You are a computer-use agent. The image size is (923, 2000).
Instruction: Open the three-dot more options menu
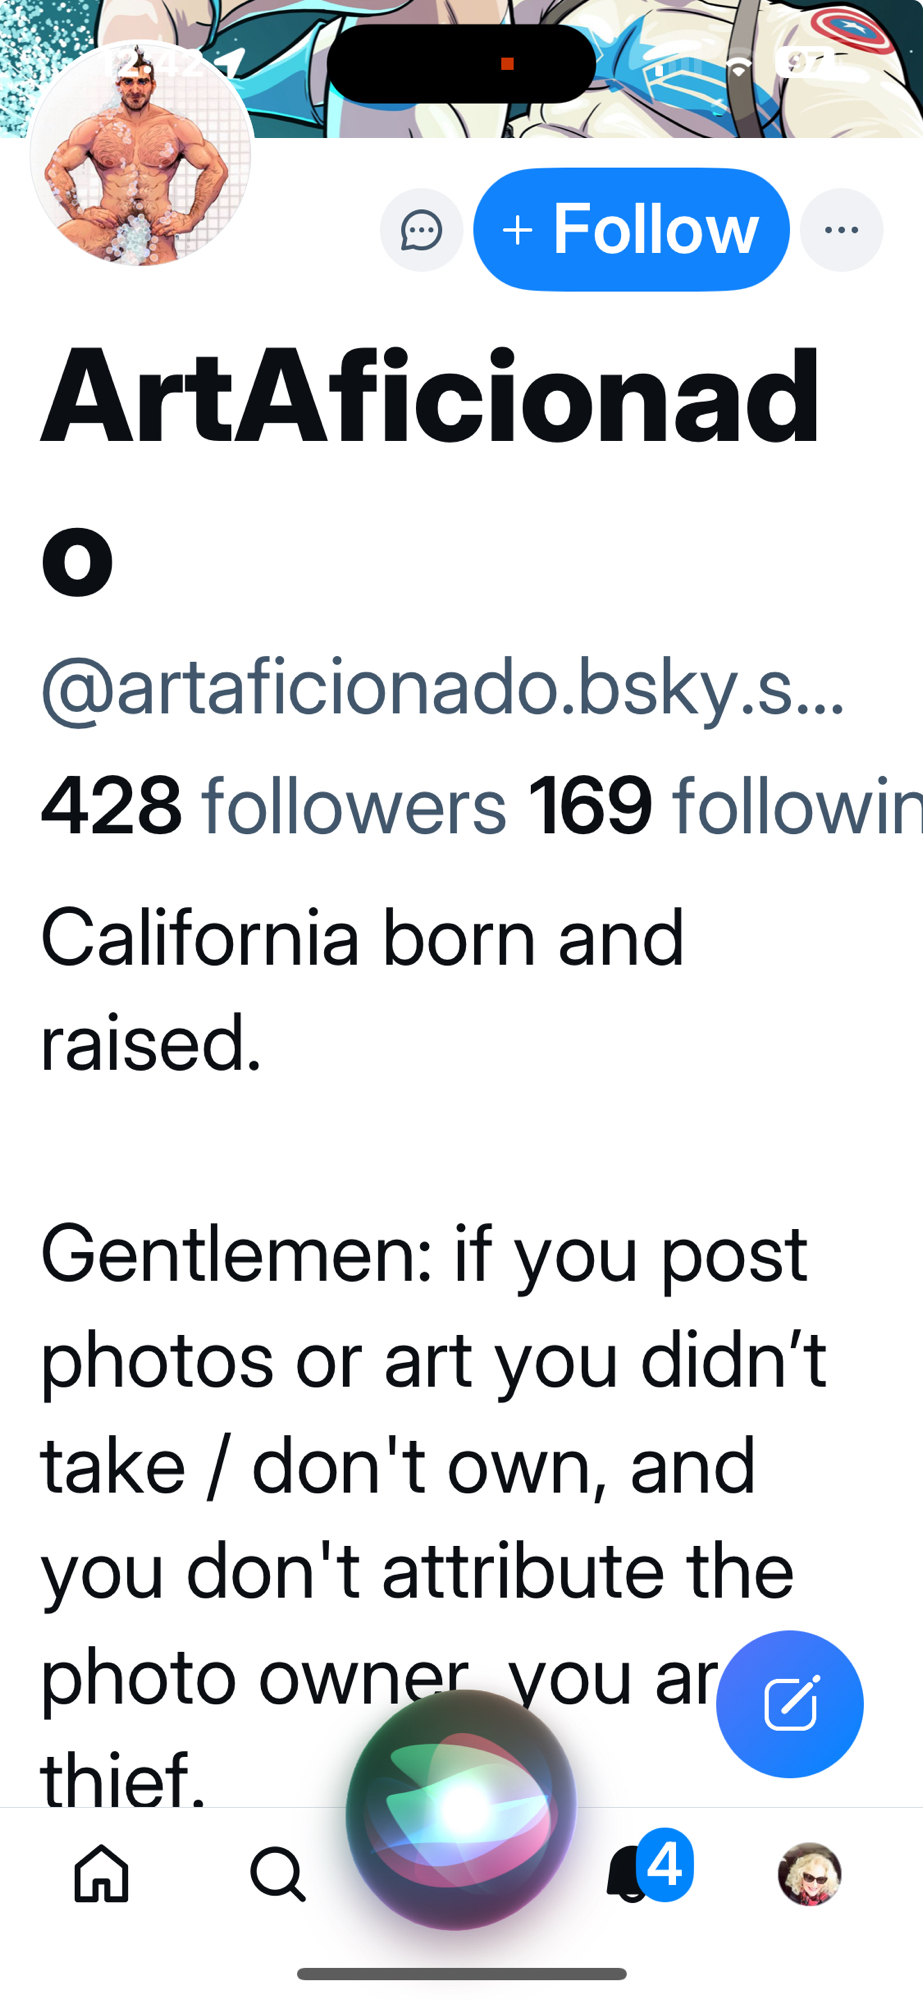click(841, 230)
